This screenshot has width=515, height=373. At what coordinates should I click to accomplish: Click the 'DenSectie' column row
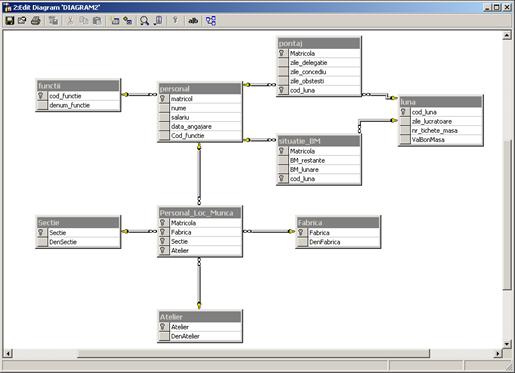tap(78, 242)
